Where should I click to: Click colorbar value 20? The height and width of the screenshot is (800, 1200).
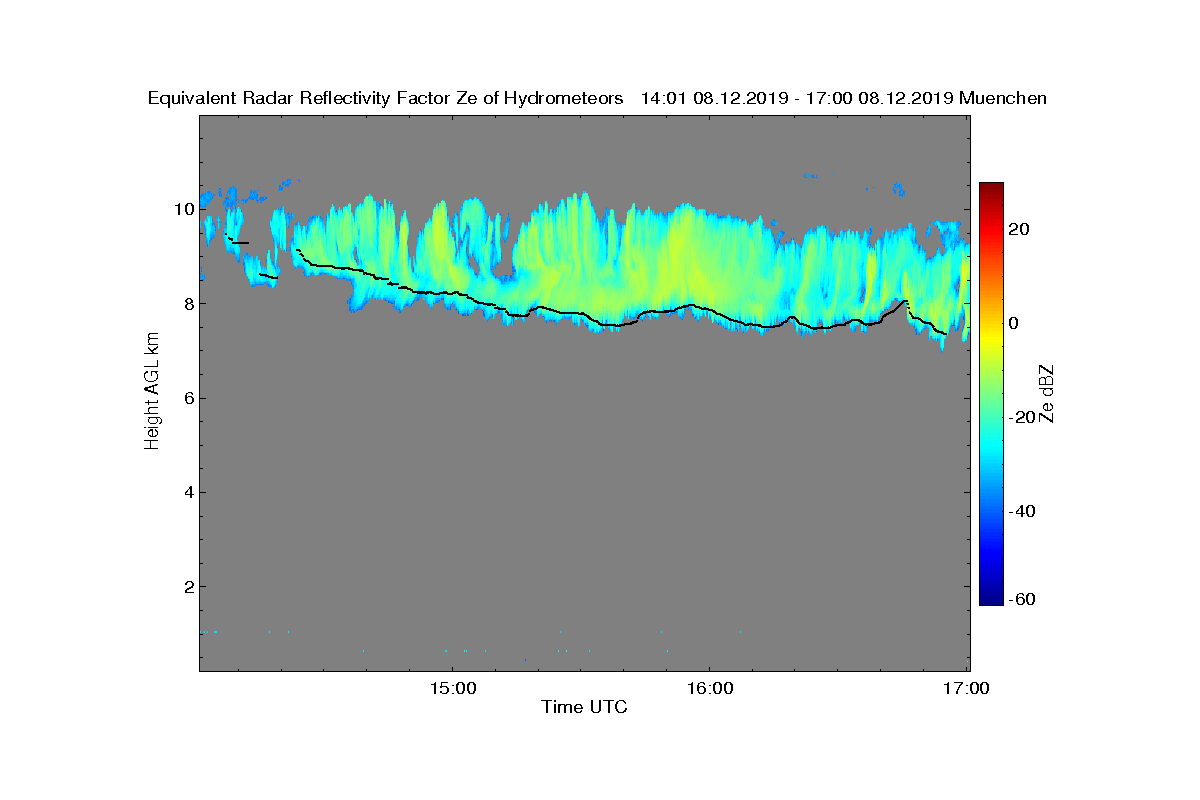[x=1020, y=229]
